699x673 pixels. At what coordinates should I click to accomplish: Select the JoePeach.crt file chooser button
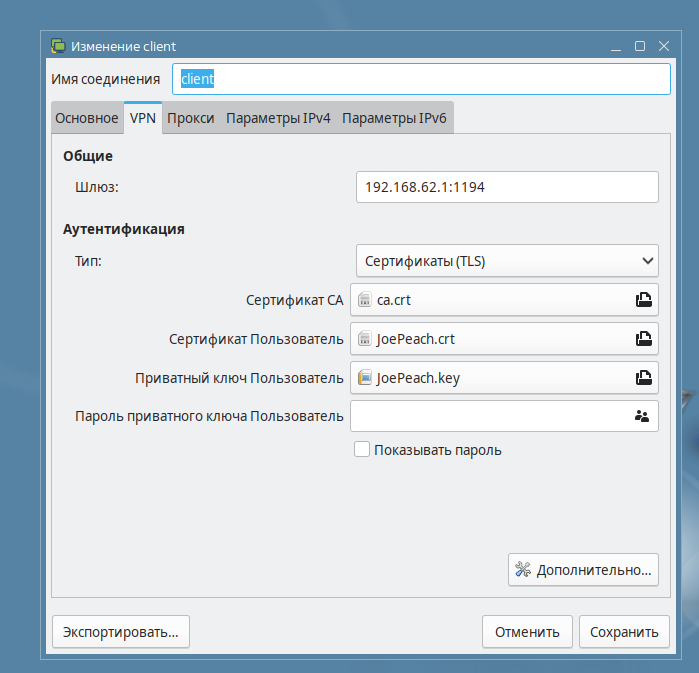(x=504, y=339)
